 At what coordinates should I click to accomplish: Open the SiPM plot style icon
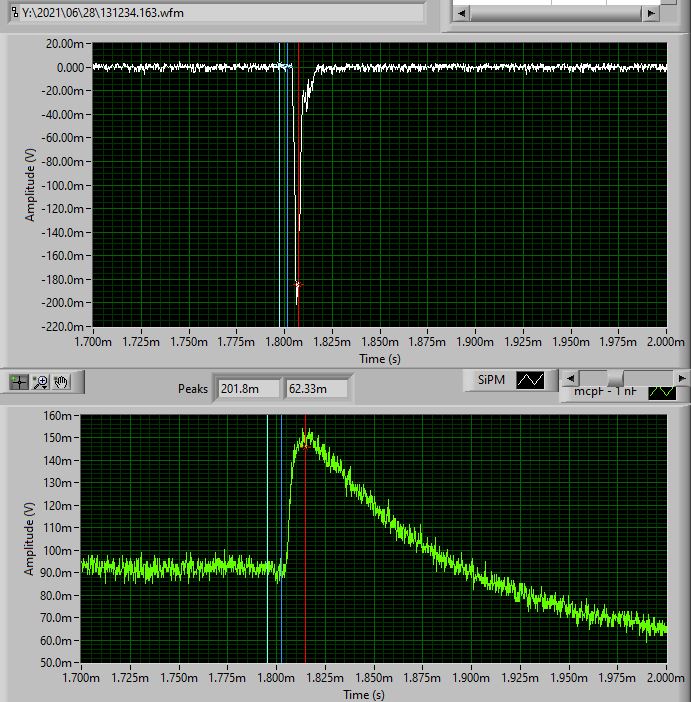click(530, 380)
